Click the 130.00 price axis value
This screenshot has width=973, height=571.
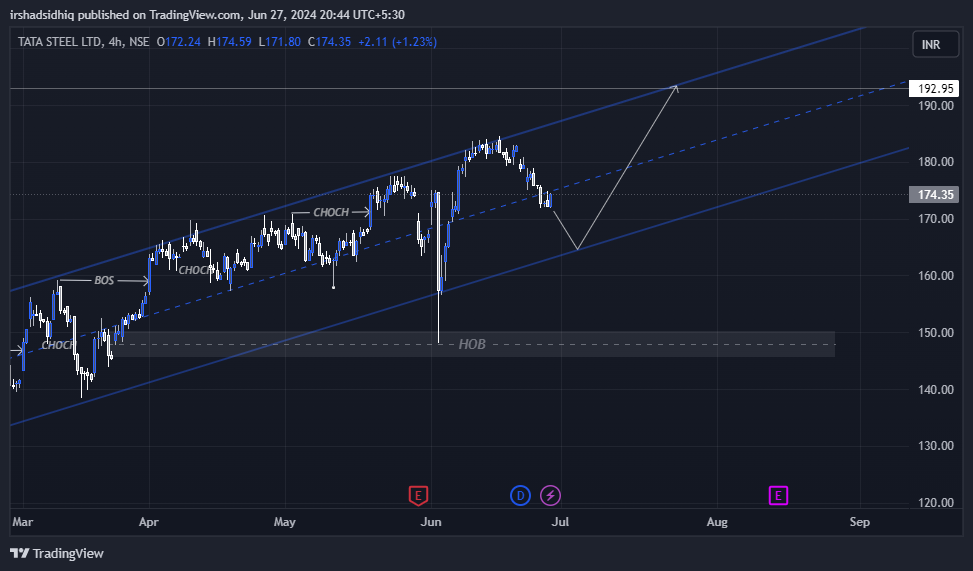(936, 446)
